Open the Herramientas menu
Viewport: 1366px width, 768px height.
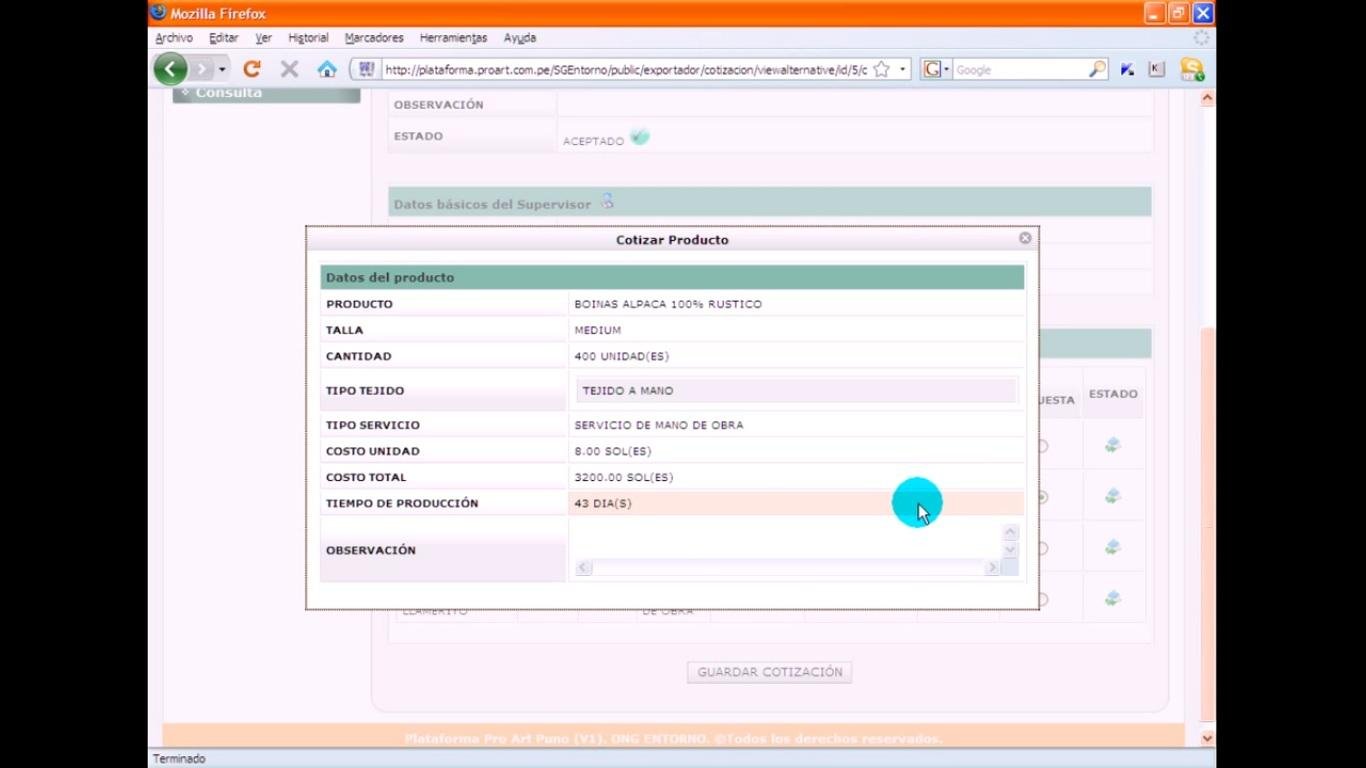click(x=453, y=37)
